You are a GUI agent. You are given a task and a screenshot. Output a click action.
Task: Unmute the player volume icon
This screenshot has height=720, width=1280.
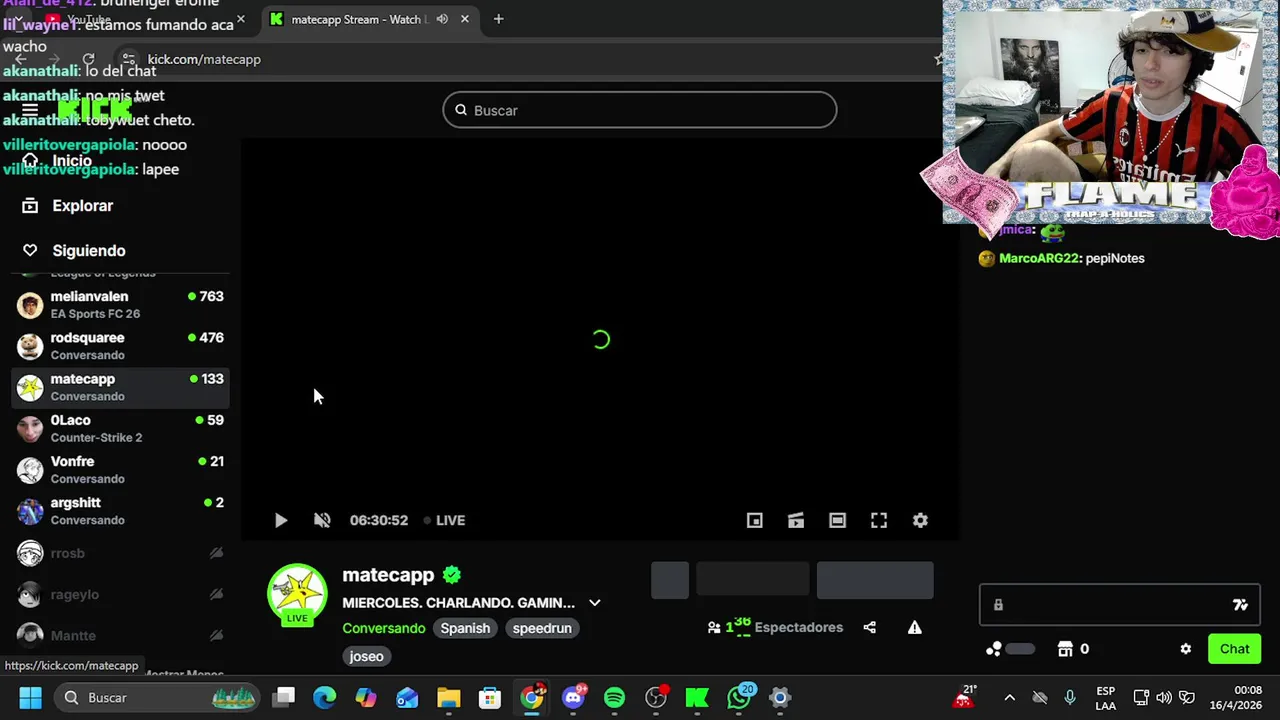click(x=322, y=520)
